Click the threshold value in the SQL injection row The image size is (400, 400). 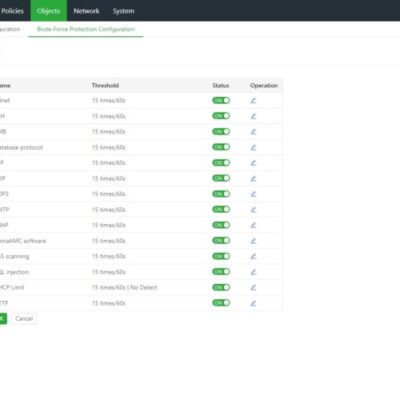109,272
